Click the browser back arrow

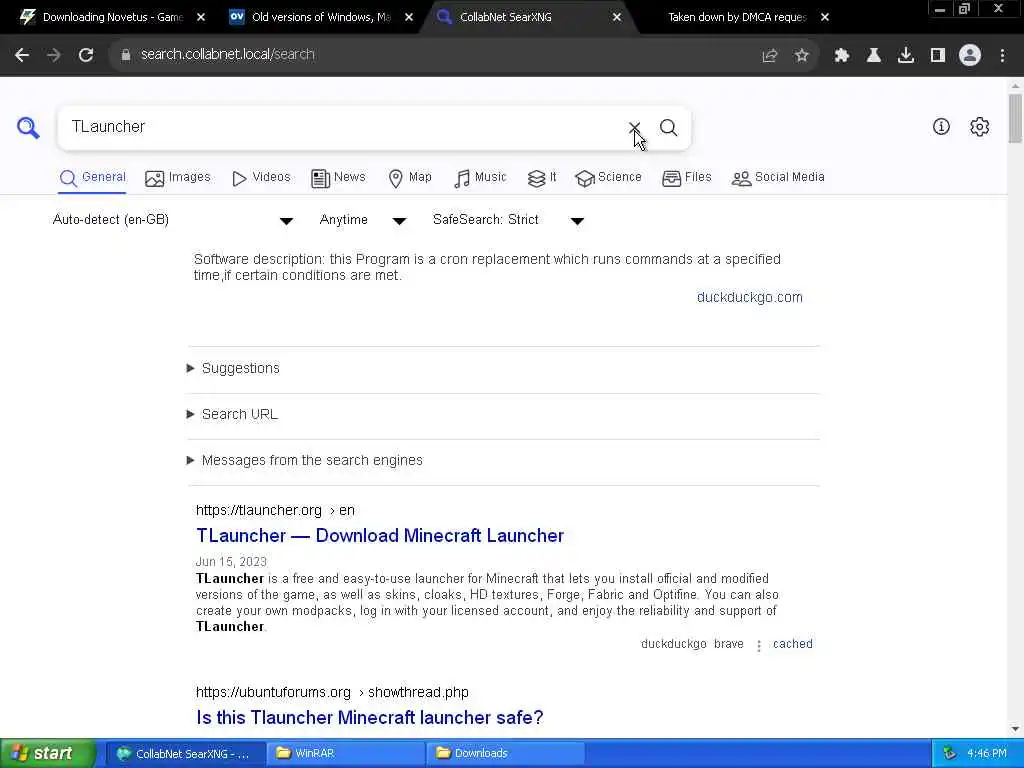22,55
